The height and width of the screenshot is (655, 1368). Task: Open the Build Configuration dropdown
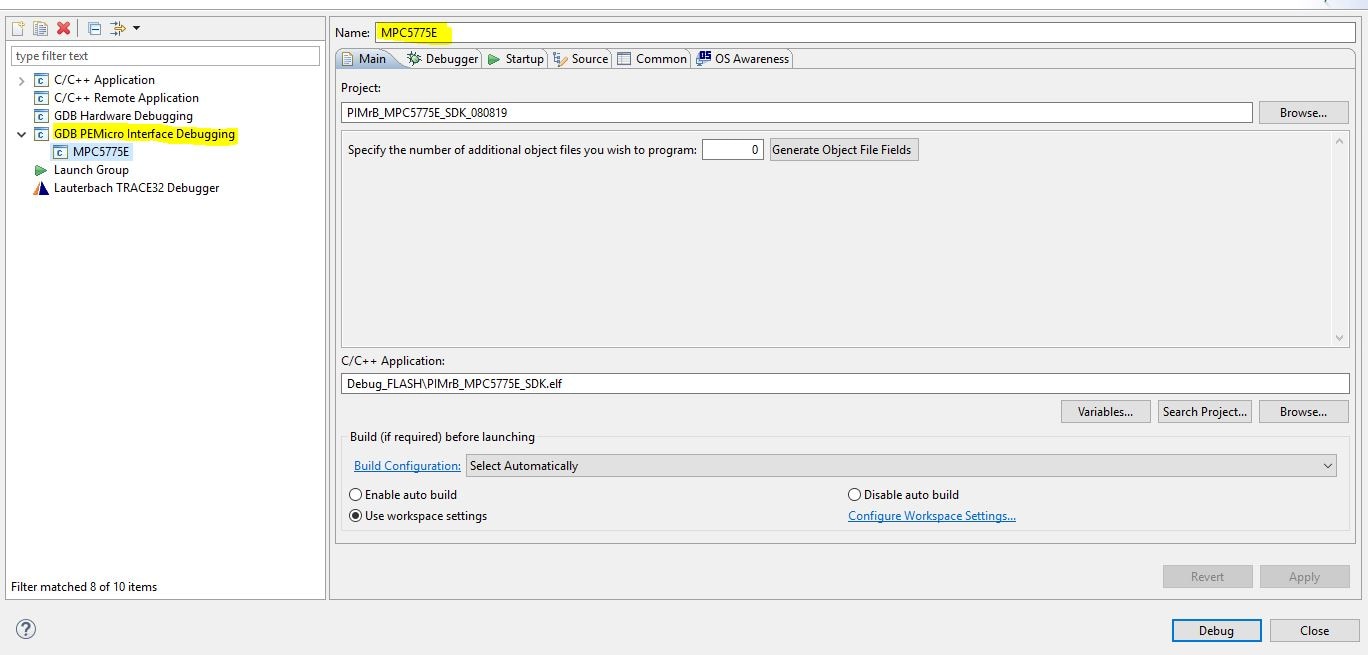[900, 466]
